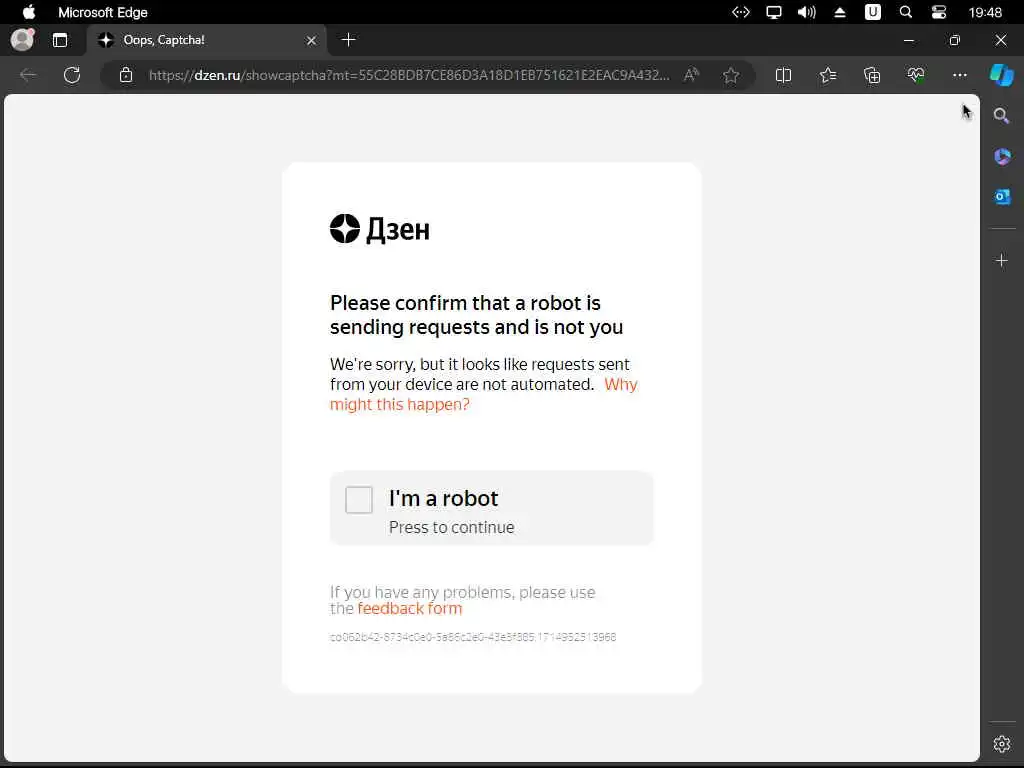Open the Favorites list
The height and width of the screenshot is (768, 1024).
827,75
